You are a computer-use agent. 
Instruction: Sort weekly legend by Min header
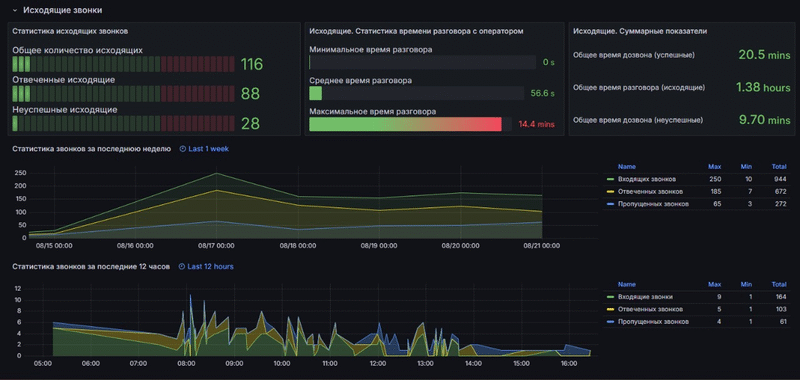(747, 166)
